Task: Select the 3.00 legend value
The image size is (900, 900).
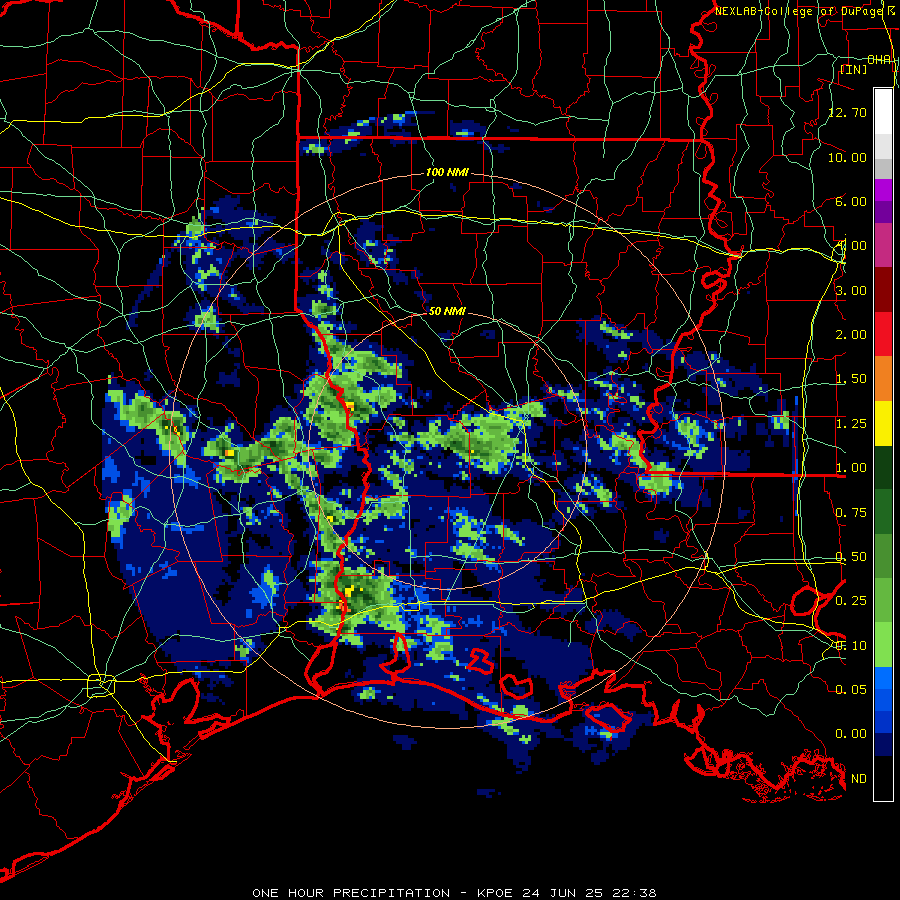Action: coord(851,290)
